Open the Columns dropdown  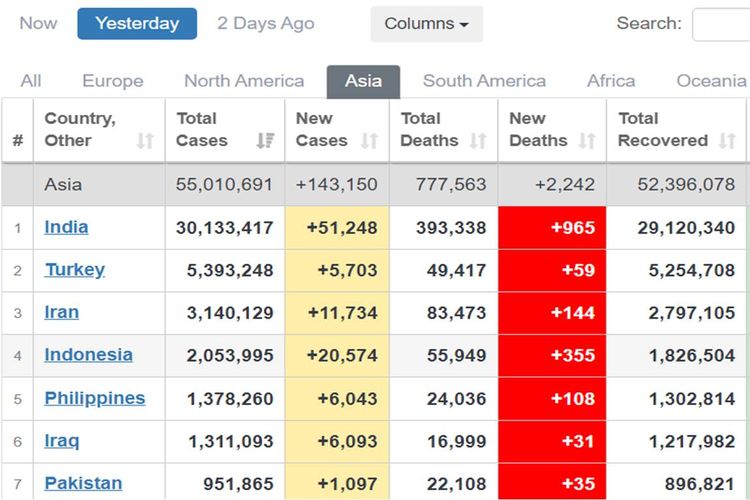tap(427, 23)
